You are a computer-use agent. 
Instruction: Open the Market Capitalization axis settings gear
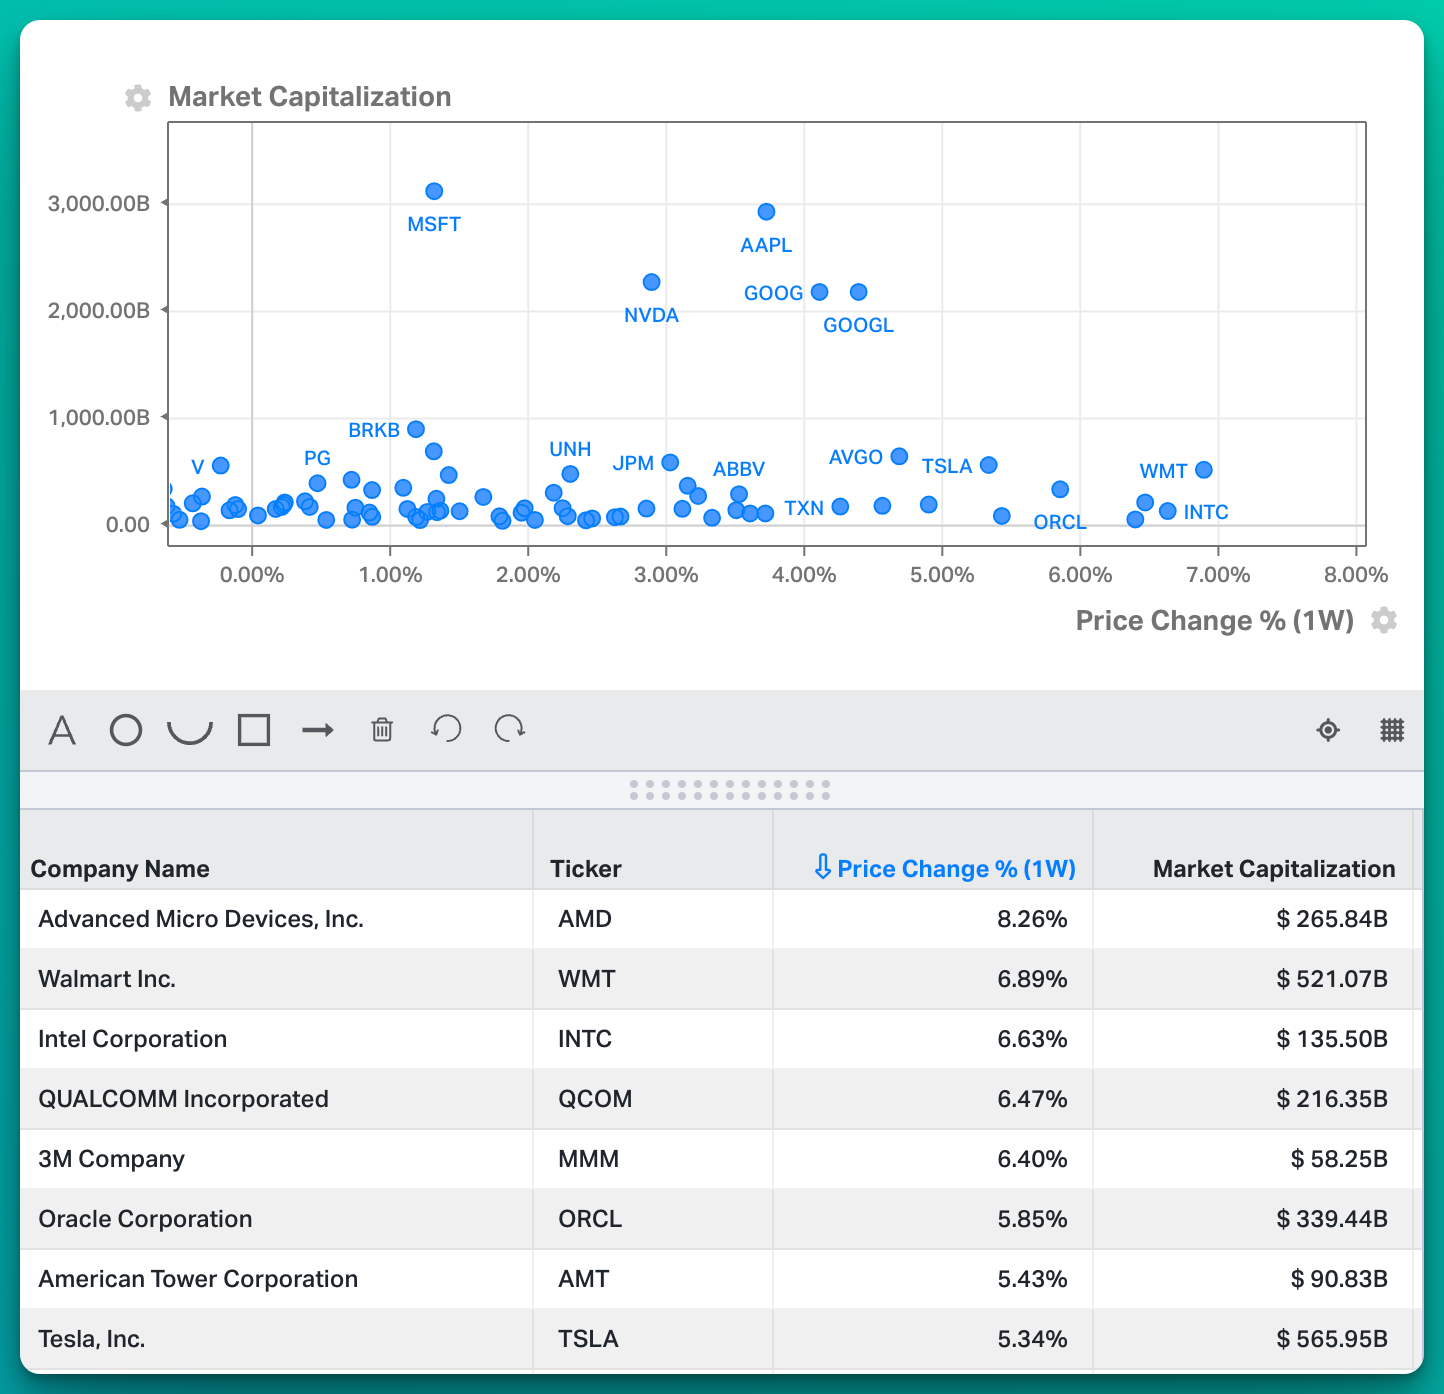point(138,97)
